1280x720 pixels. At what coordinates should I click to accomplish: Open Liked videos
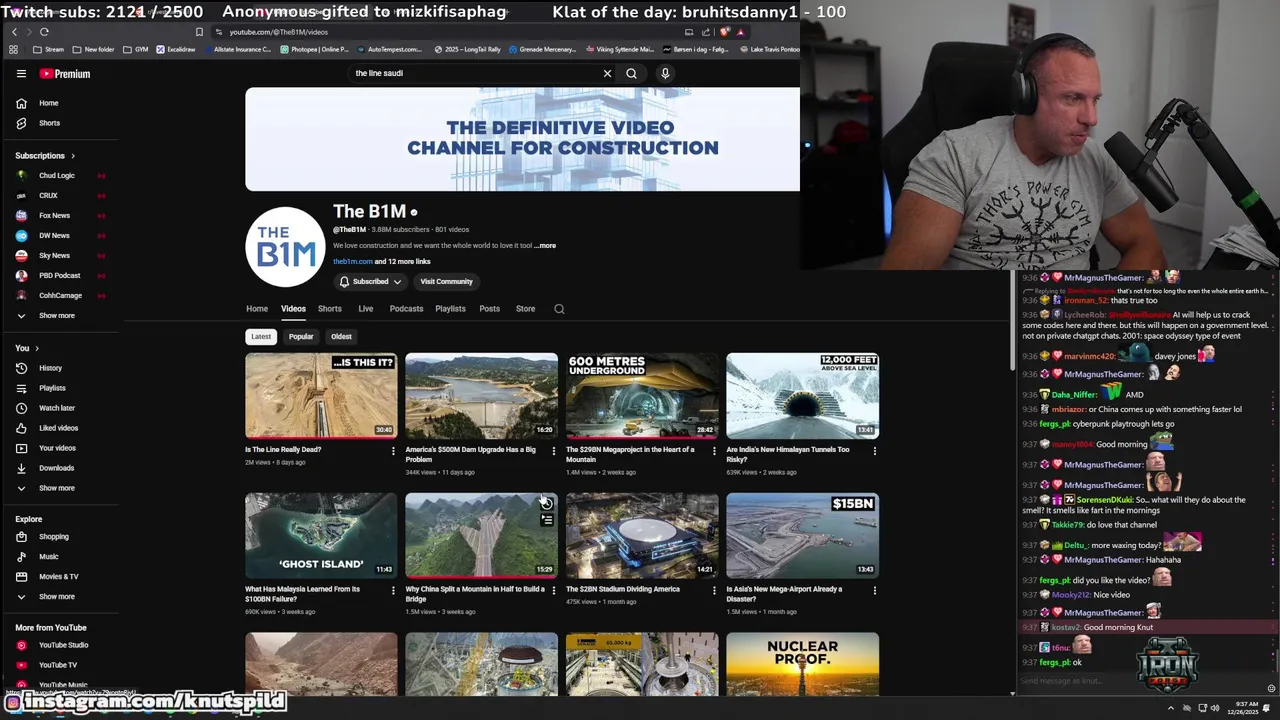click(x=60, y=428)
